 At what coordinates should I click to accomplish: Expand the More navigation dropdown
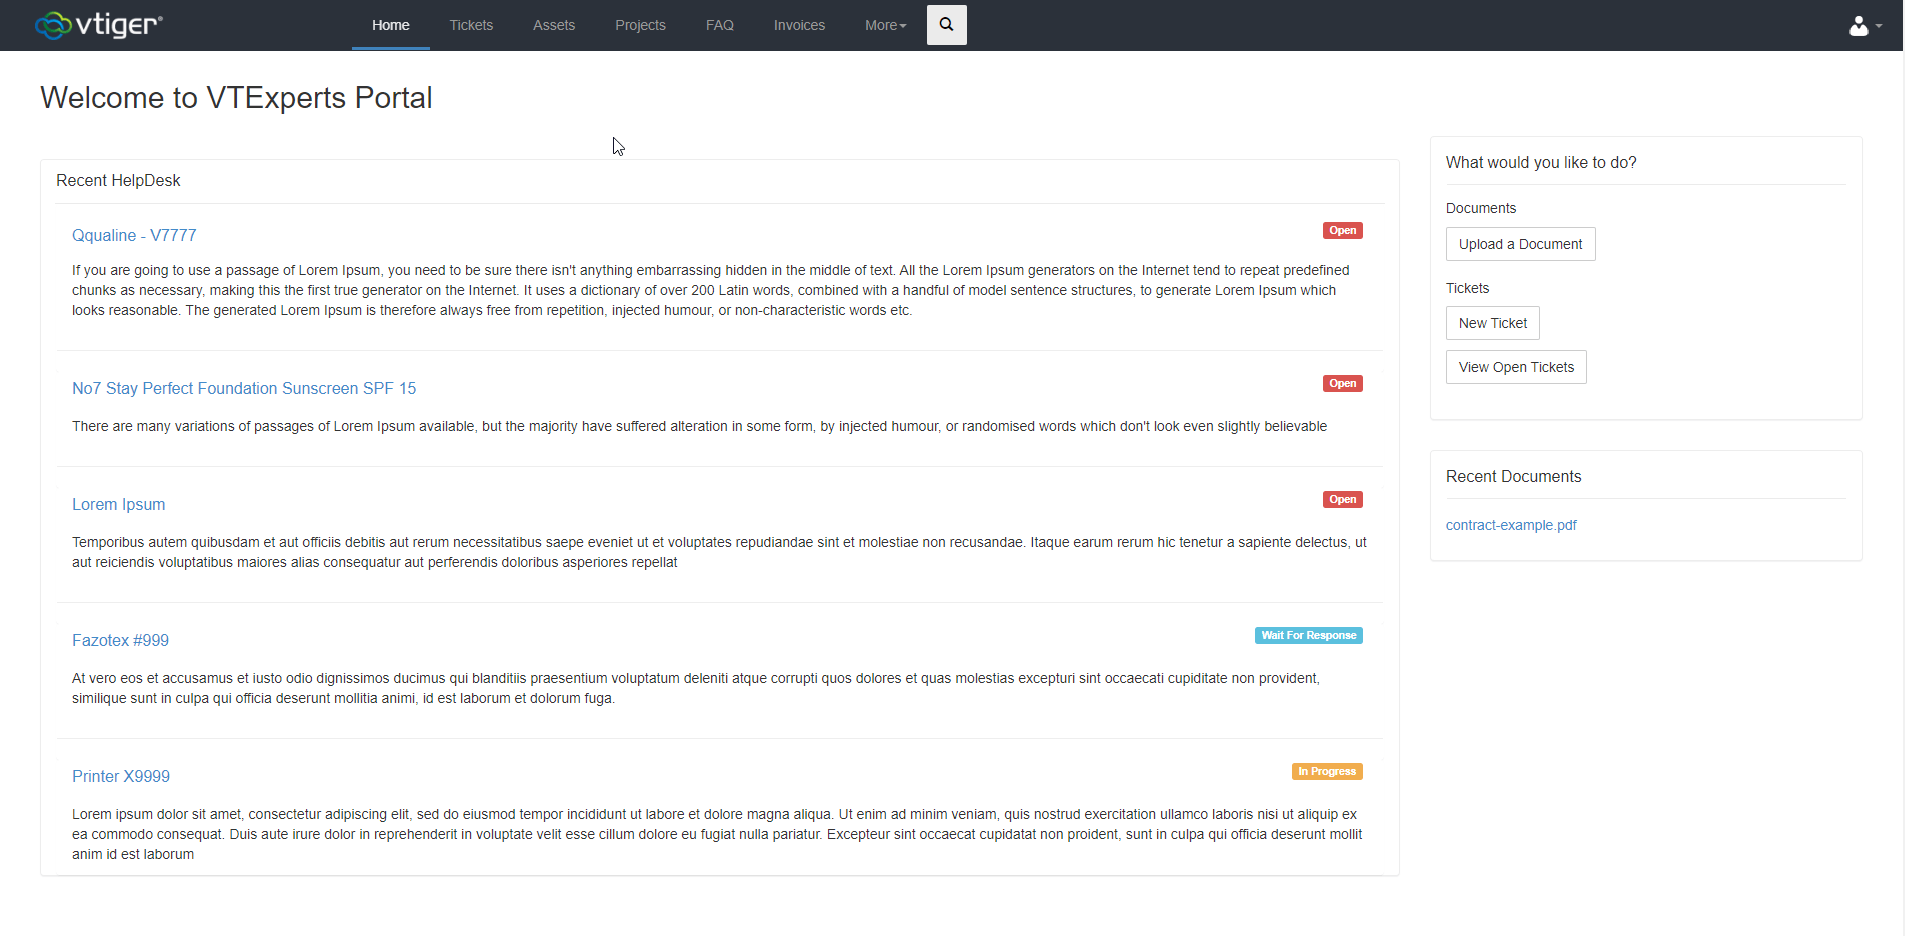point(884,25)
